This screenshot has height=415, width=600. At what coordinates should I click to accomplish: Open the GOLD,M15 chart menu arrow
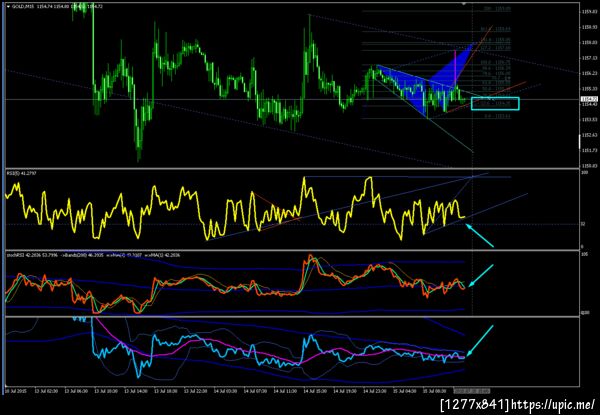coord(8,7)
